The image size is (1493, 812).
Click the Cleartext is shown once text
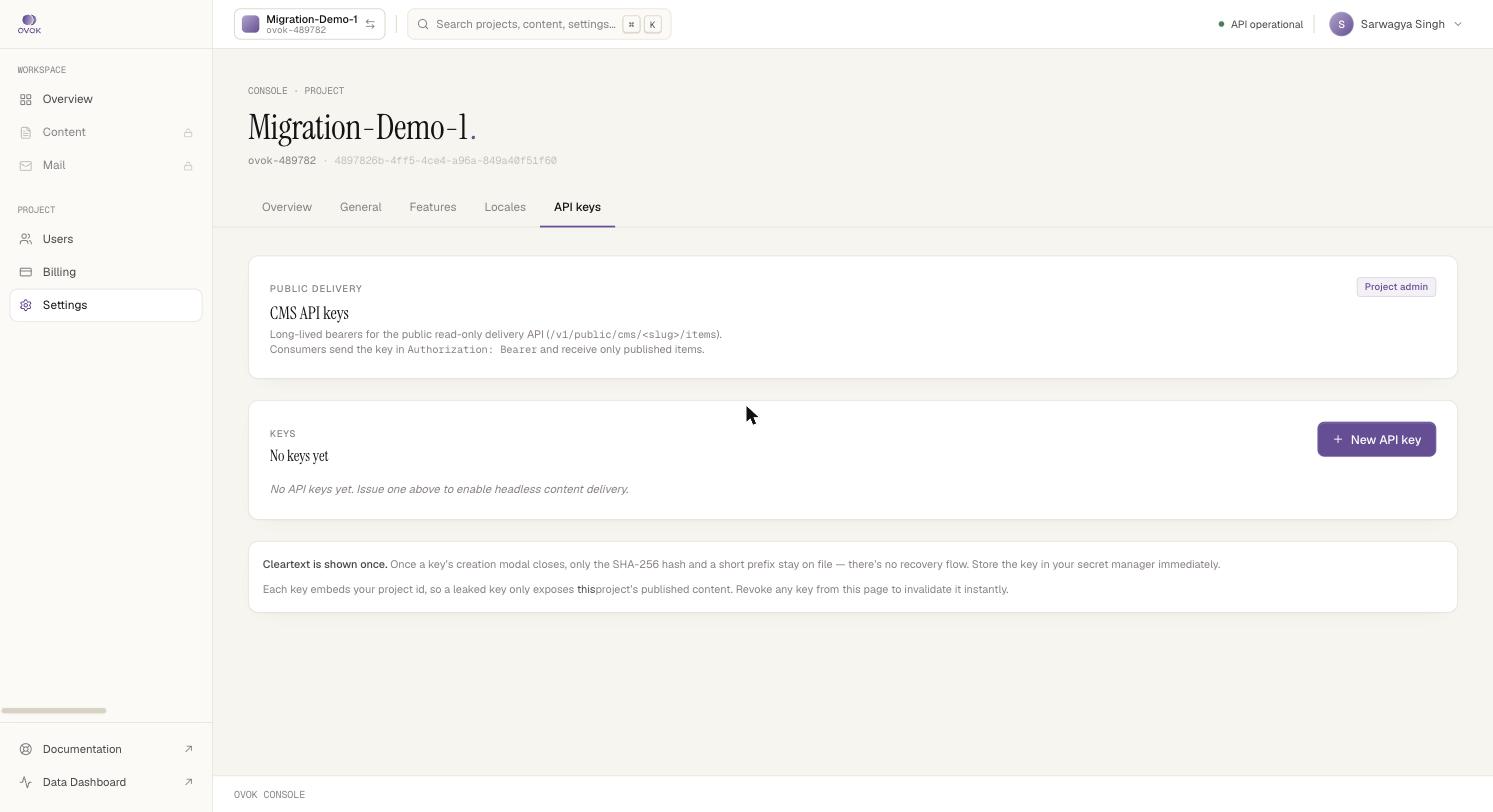click(x=325, y=564)
